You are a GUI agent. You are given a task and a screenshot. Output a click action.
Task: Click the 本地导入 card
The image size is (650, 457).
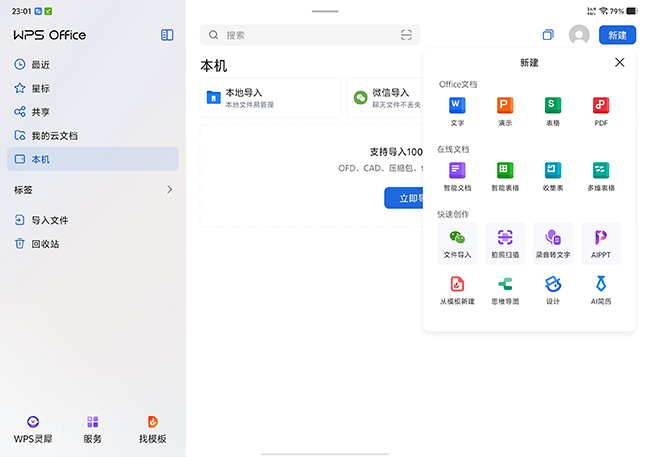[x=270, y=97]
